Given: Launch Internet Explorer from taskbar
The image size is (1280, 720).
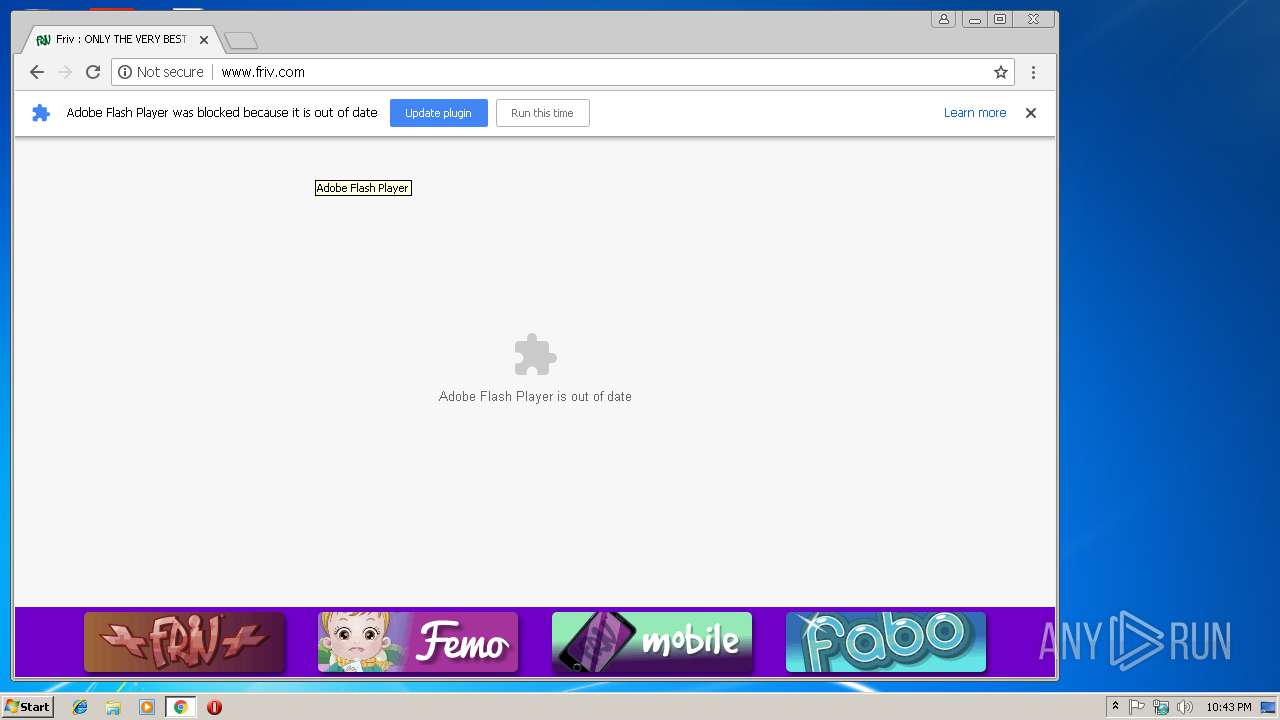Looking at the screenshot, I should 80,707.
